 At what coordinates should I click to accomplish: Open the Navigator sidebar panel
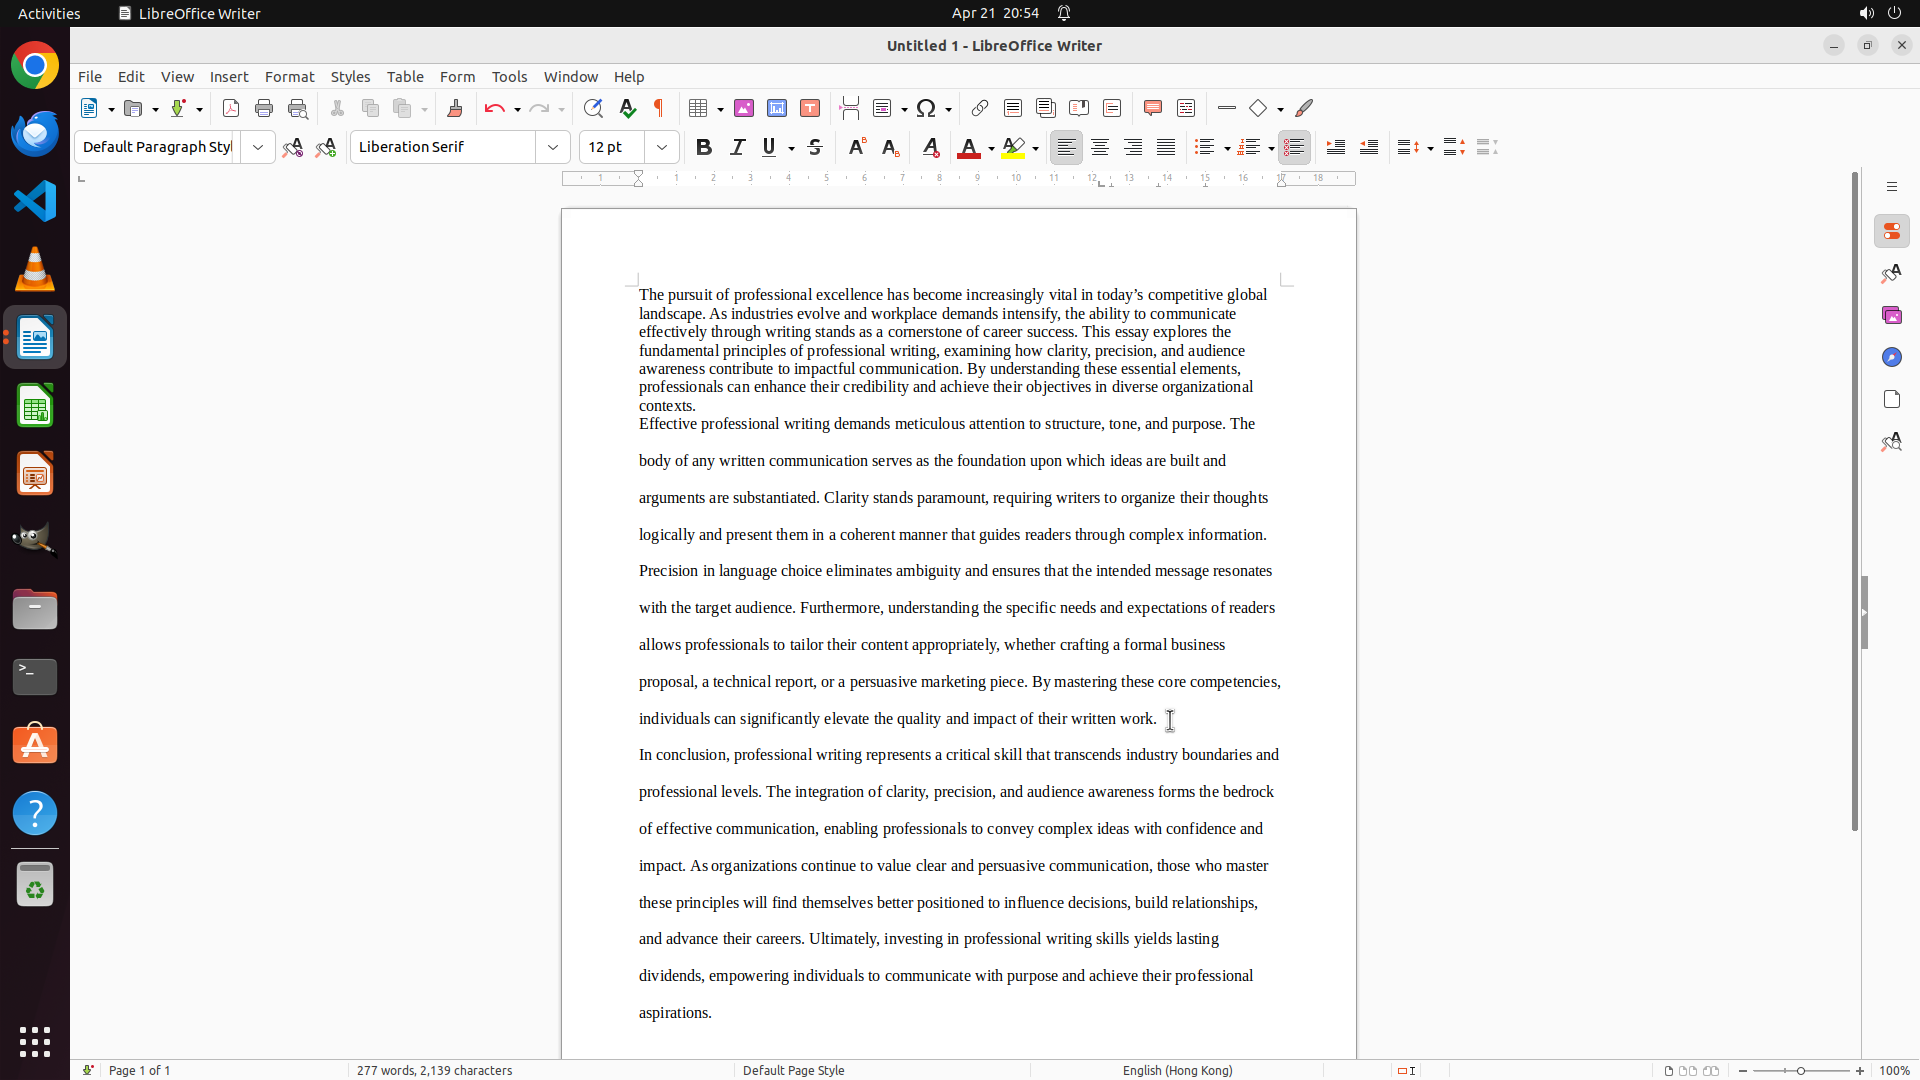pyautogui.click(x=1891, y=358)
